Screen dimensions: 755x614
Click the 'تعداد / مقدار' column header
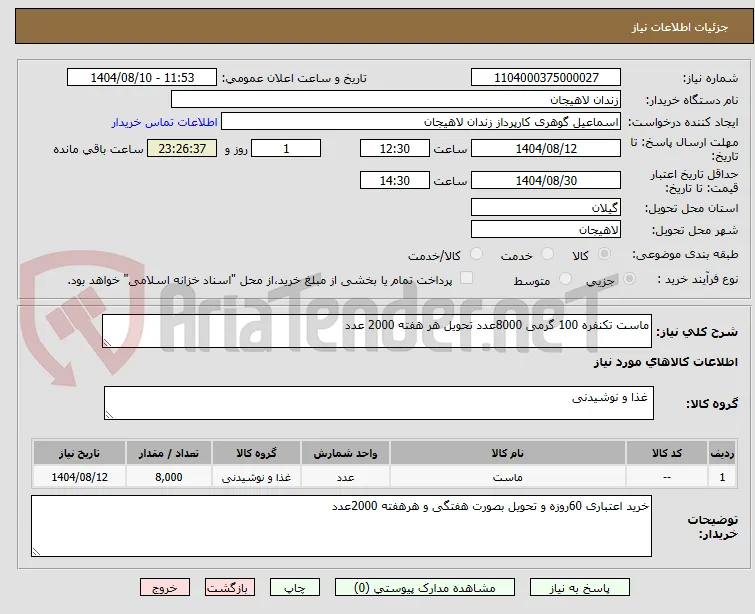169,453
